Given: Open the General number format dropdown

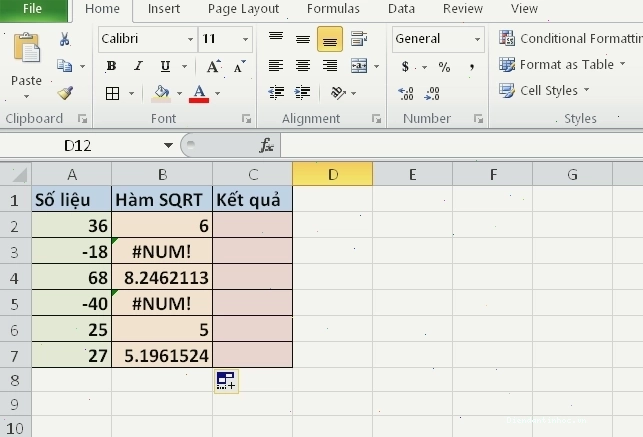Looking at the screenshot, I should [477, 39].
